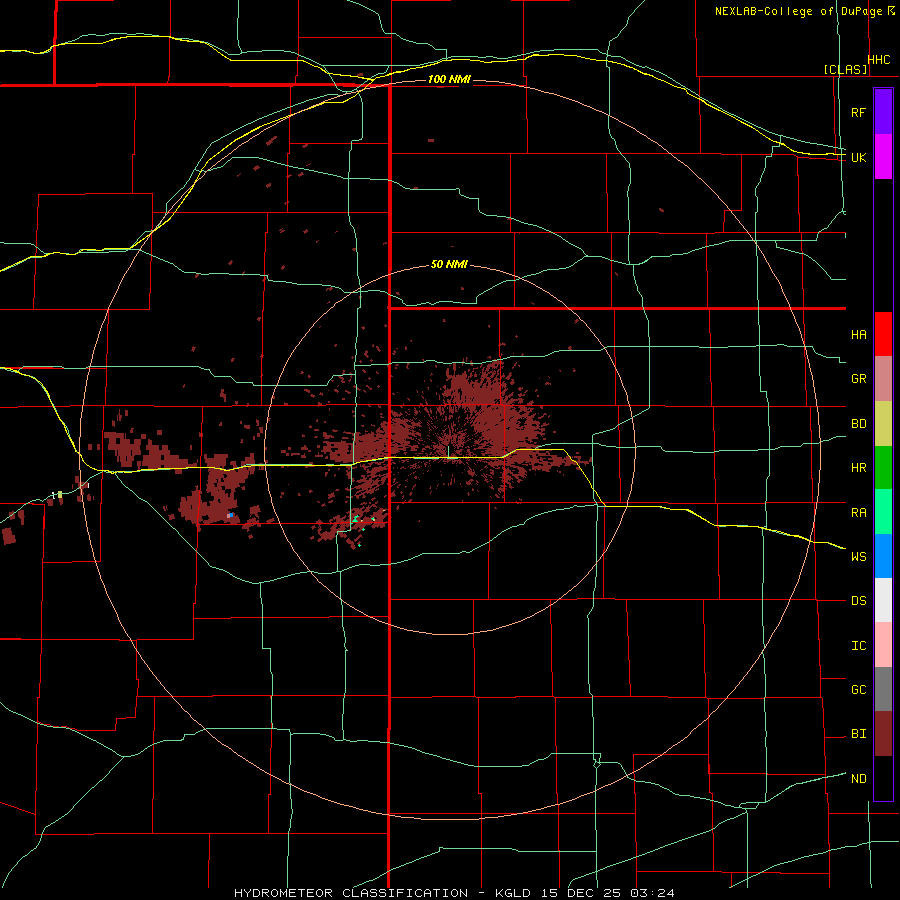Click the RF purple legend swatch
Viewport: 900px width, 900px height.
pos(883,112)
